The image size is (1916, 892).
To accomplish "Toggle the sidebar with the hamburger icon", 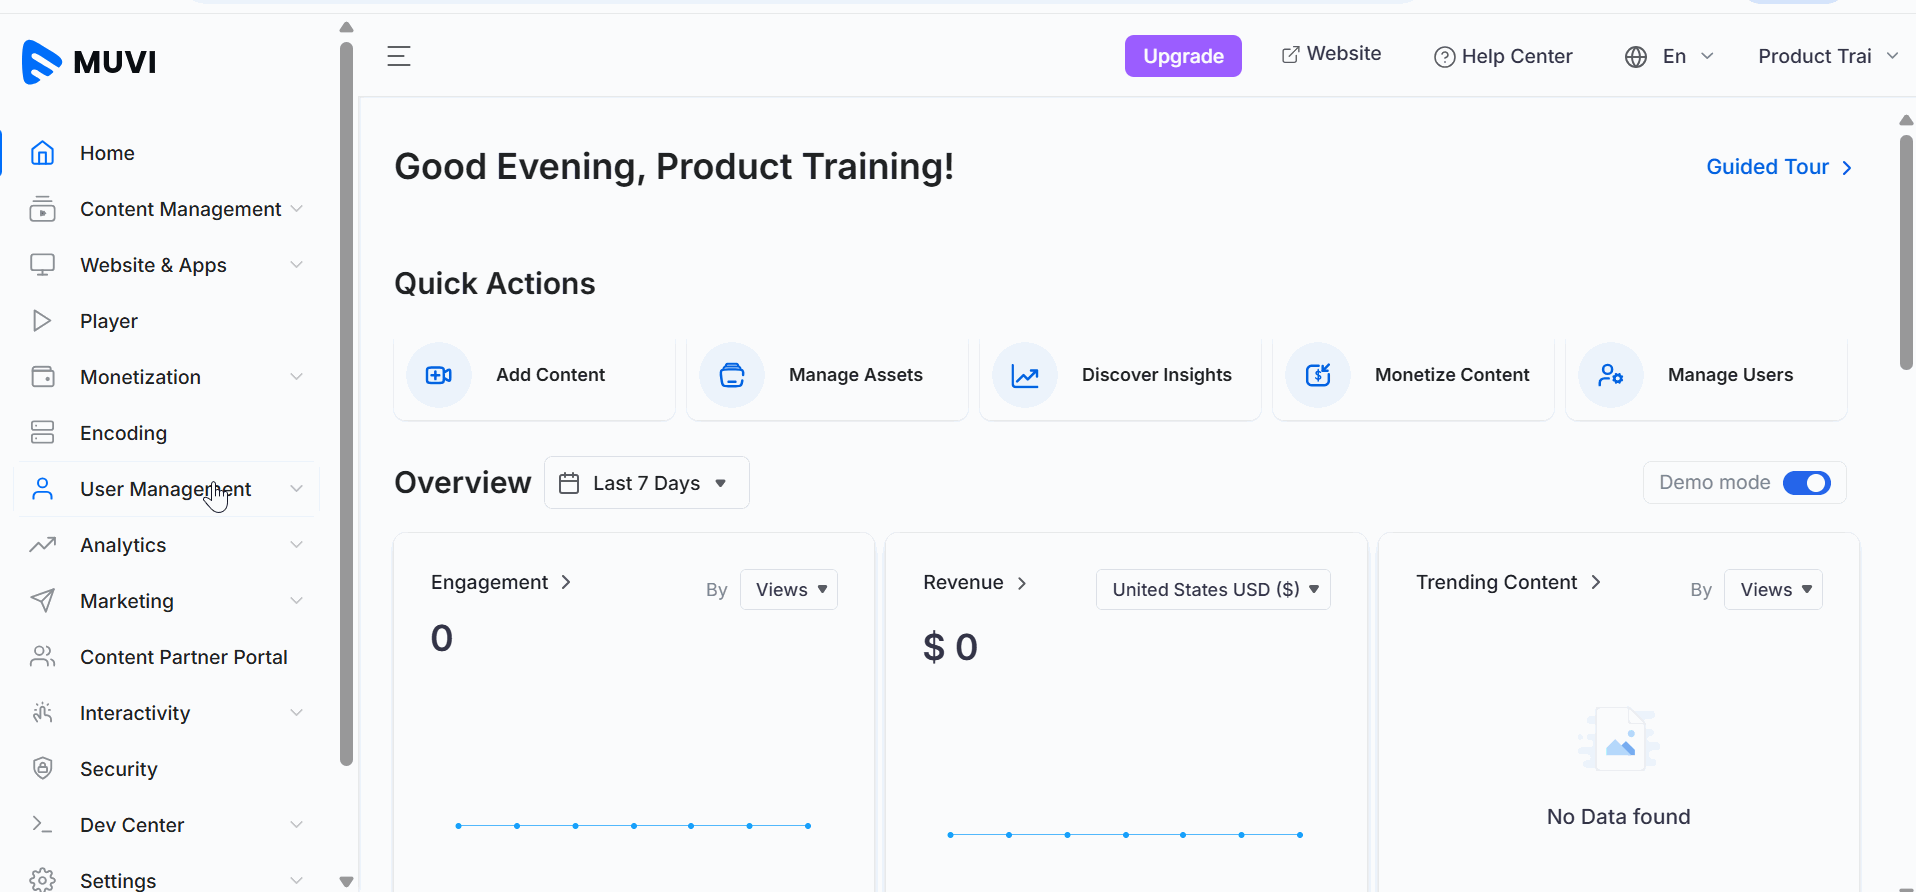I will click(399, 56).
